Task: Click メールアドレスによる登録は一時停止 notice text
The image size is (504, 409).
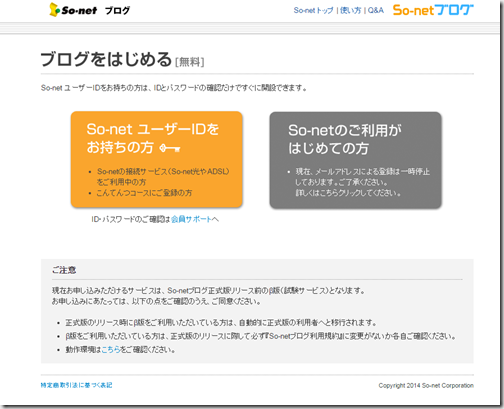Action: coord(363,182)
